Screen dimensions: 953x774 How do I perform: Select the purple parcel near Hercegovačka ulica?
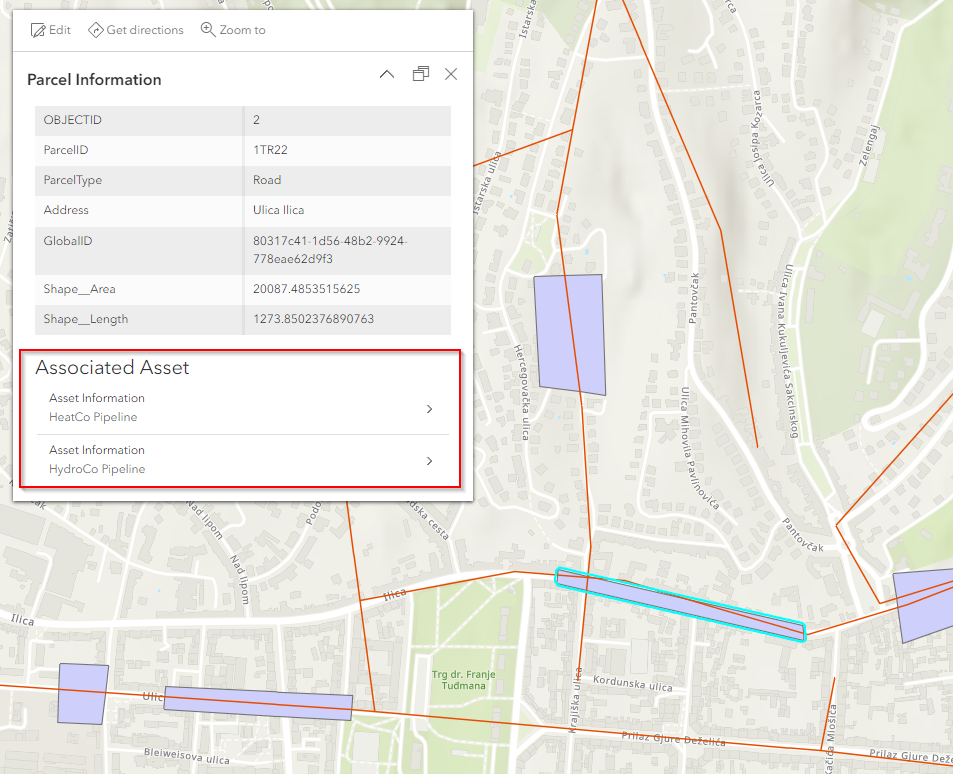point(570,333)
